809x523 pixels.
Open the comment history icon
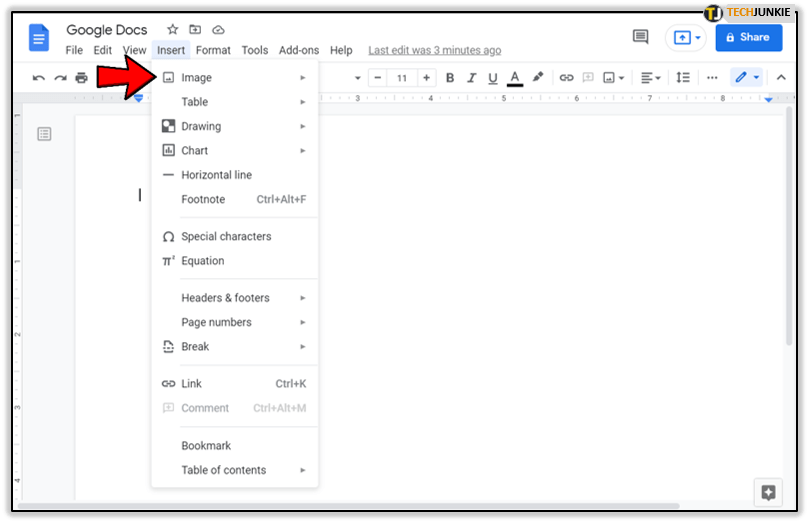click(641, 37)
